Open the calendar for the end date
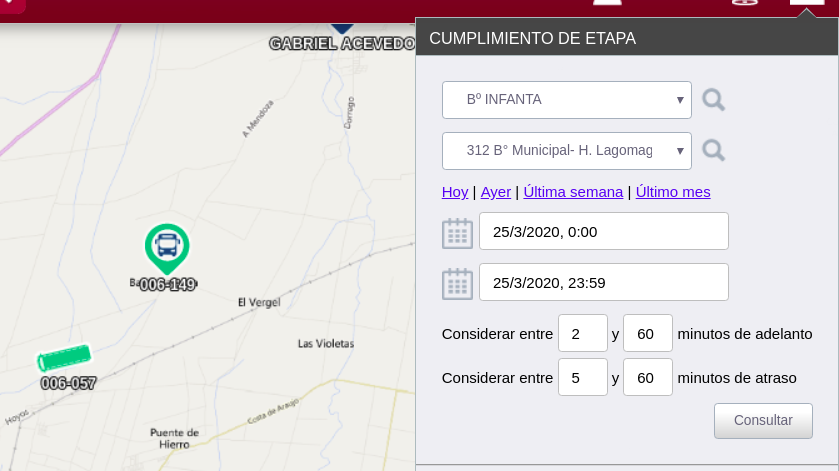 pos(457,283)
